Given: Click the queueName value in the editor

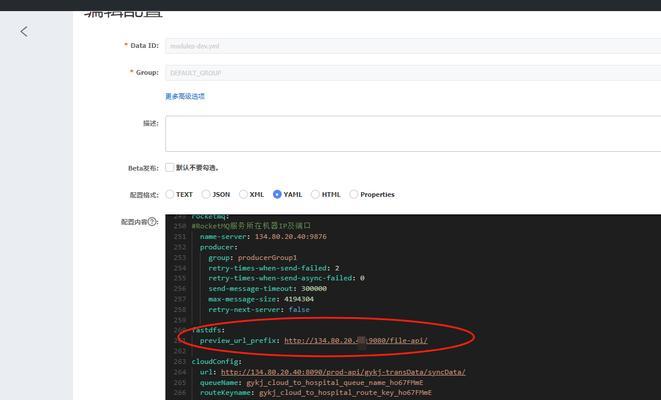Looking at the screenshot, I should [x=335, y=382].
